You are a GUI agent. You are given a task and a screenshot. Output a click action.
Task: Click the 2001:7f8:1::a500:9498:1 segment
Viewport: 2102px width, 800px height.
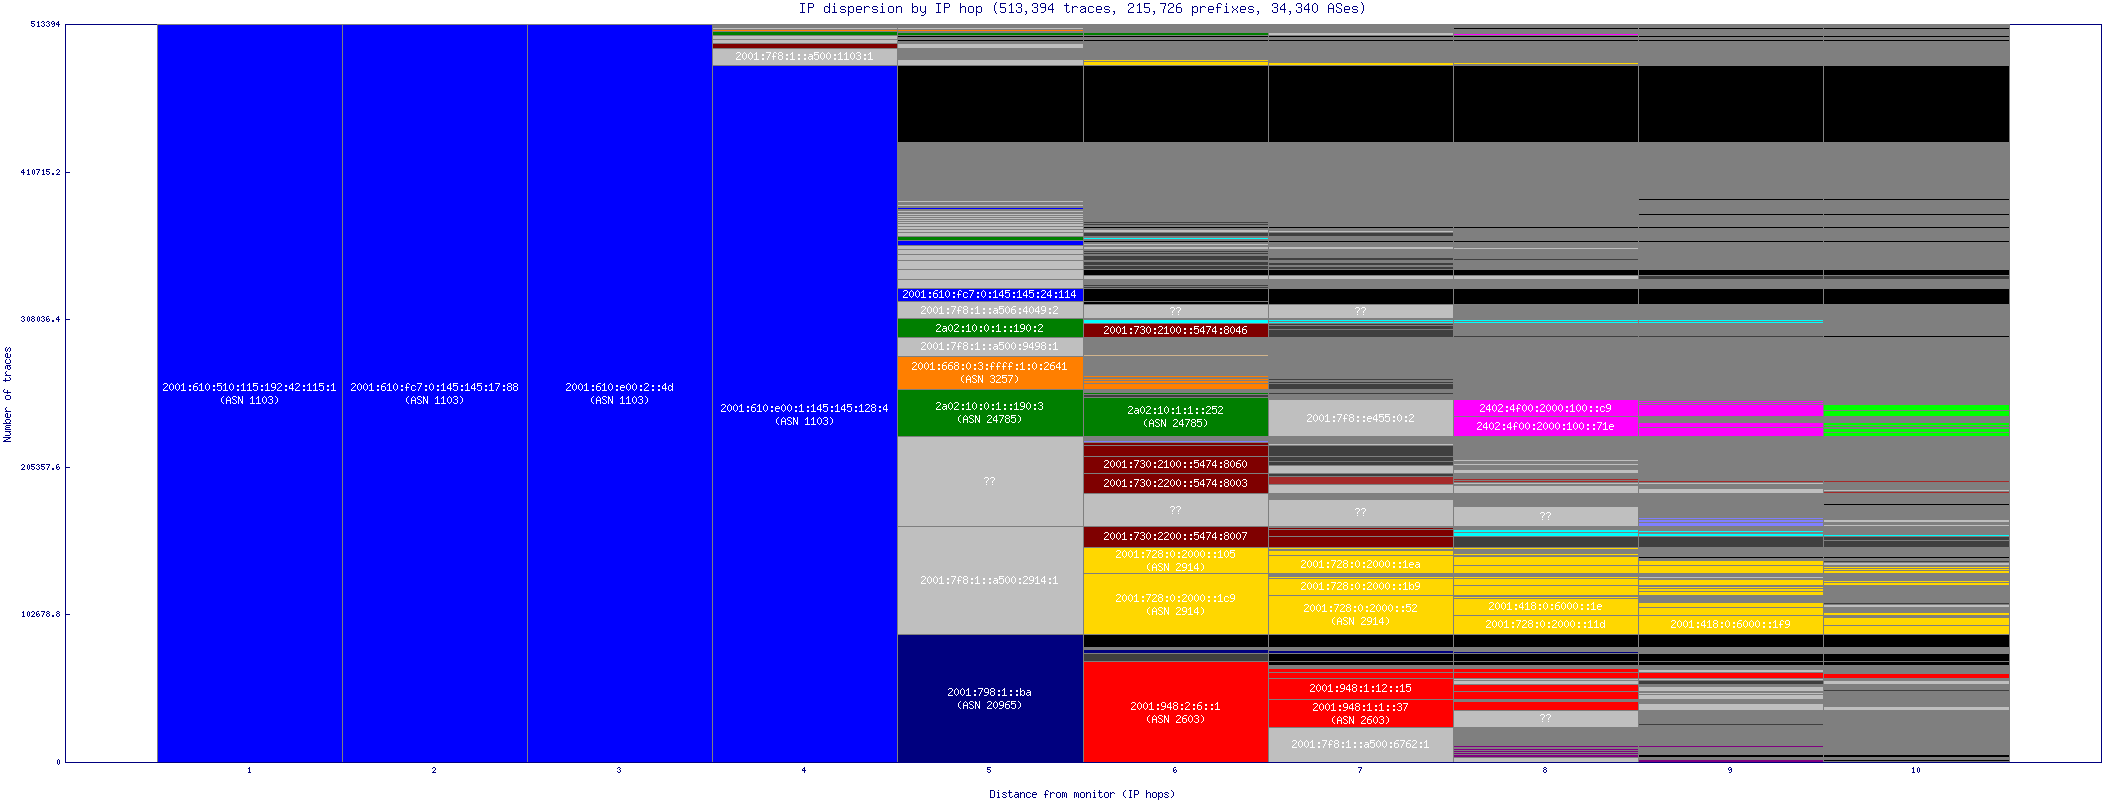(990, 347)
